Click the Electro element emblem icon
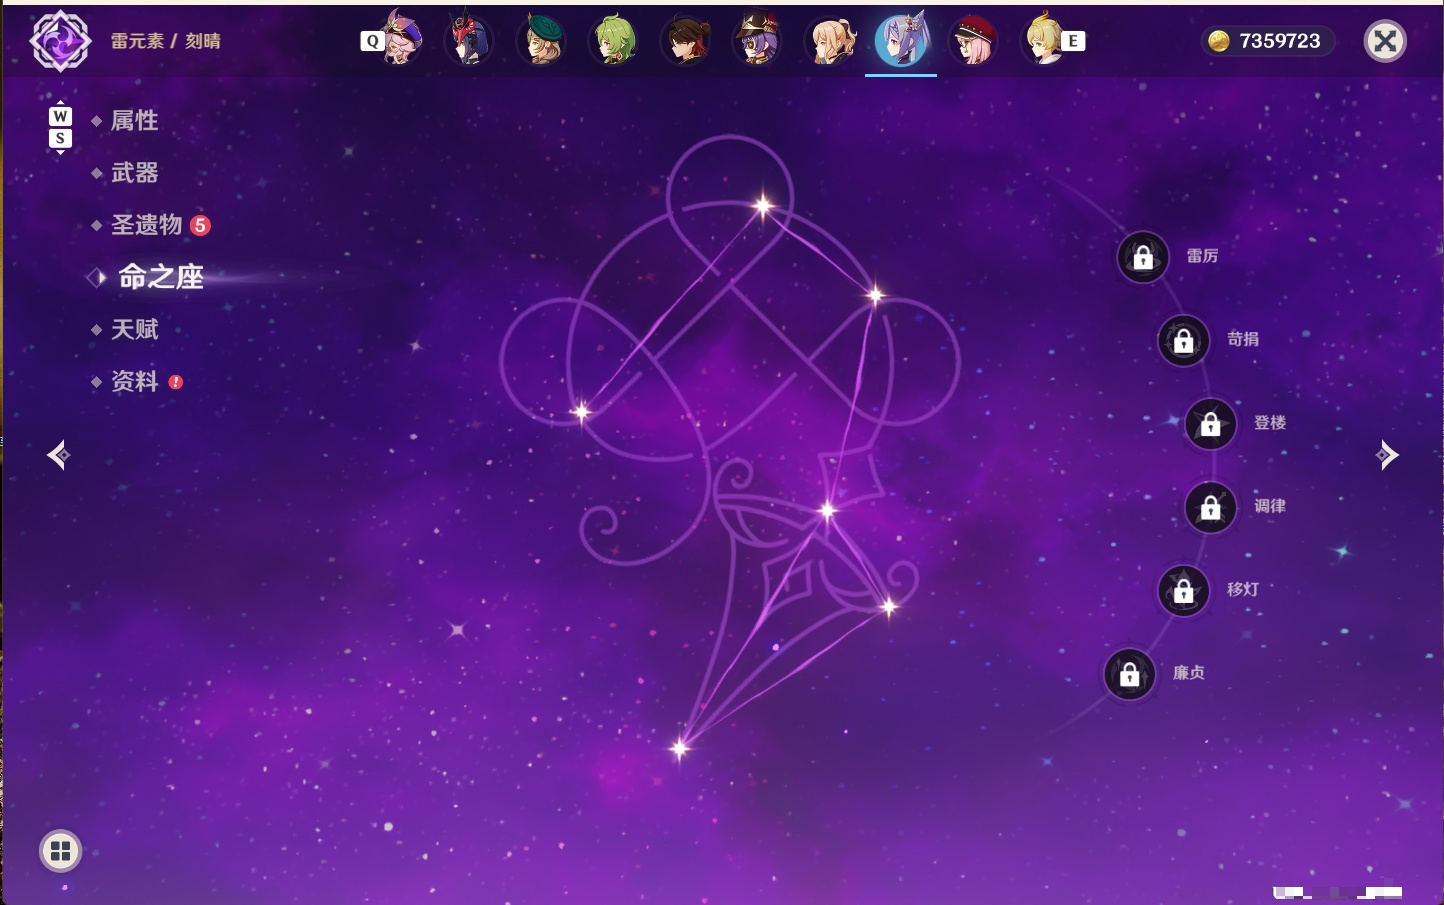This screenshot has height=905, width=1444. (60, 41)
